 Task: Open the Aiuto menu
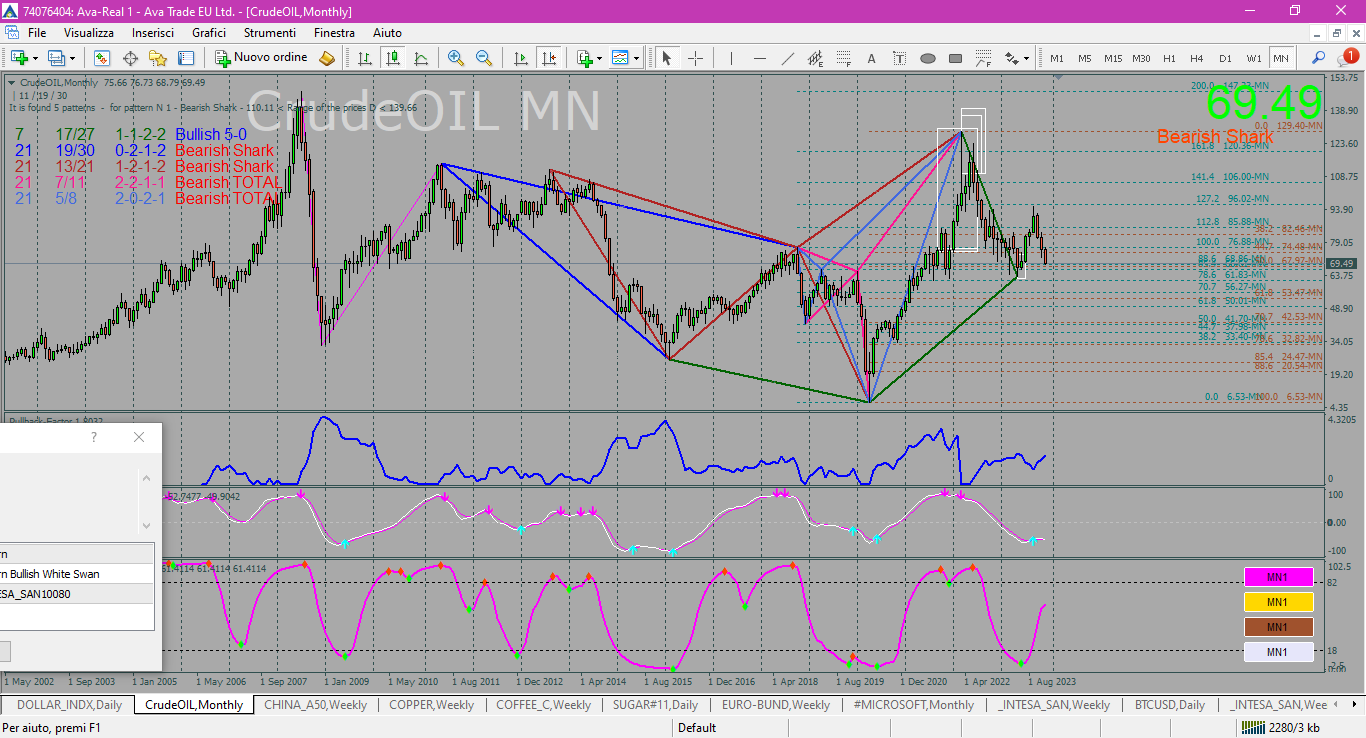click(387, 33)
